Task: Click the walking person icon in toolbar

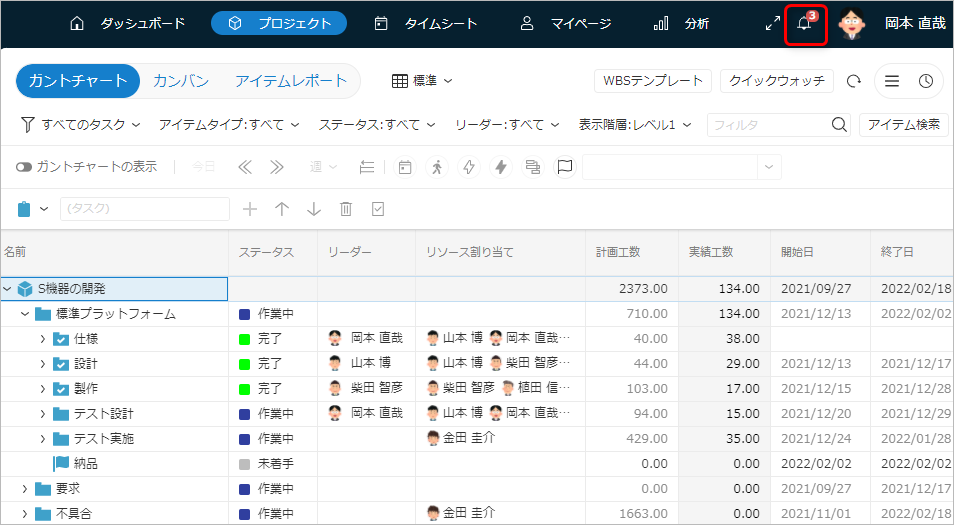Action: (436, 167)
